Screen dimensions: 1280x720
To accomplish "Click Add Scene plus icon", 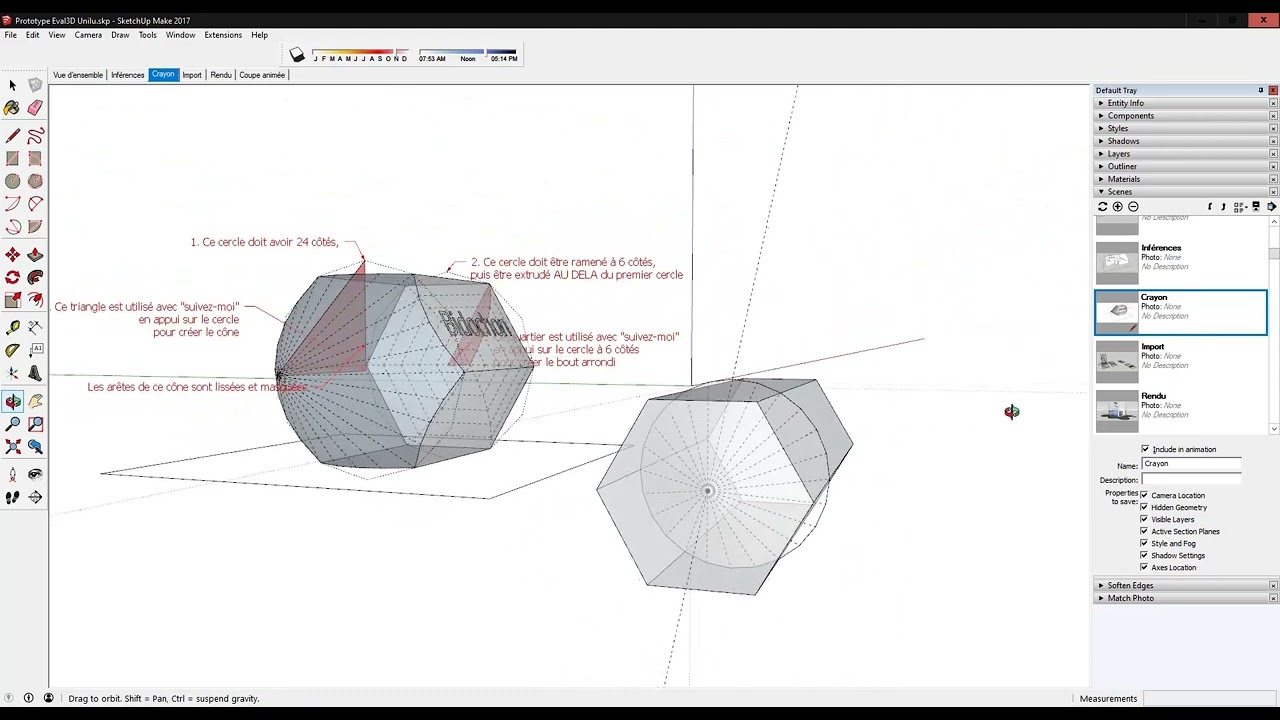I will point(1118,207).
